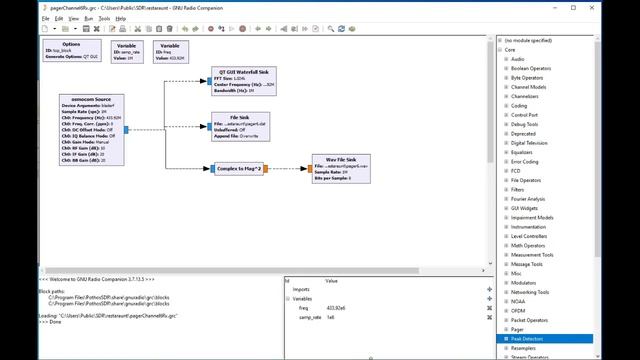Generate the flow graph

[x=221, y=29]
